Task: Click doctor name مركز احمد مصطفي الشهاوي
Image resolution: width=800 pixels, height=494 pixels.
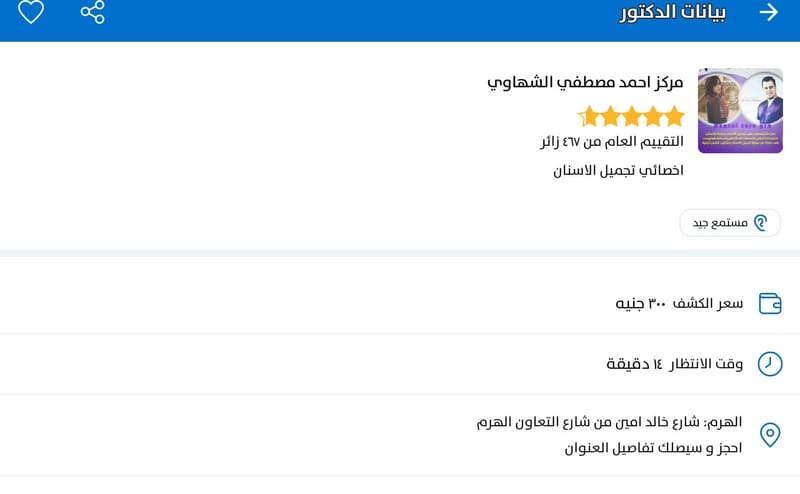Action: pos(585,82)
